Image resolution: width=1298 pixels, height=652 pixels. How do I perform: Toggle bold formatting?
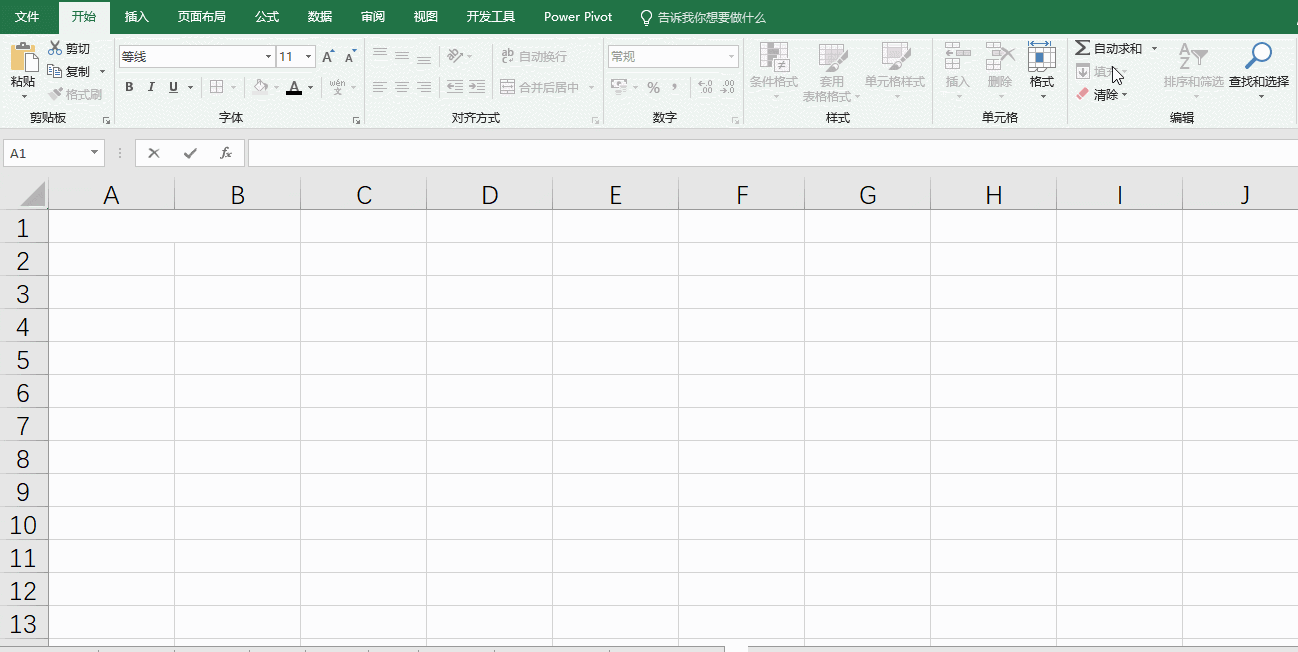coord(128,87)
